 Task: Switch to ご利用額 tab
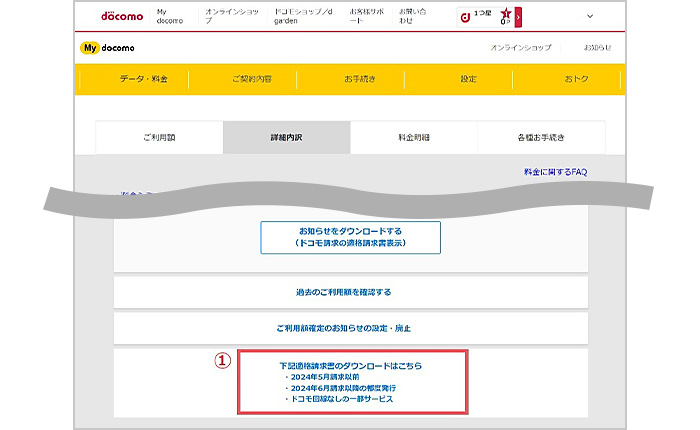click(159, 138)
